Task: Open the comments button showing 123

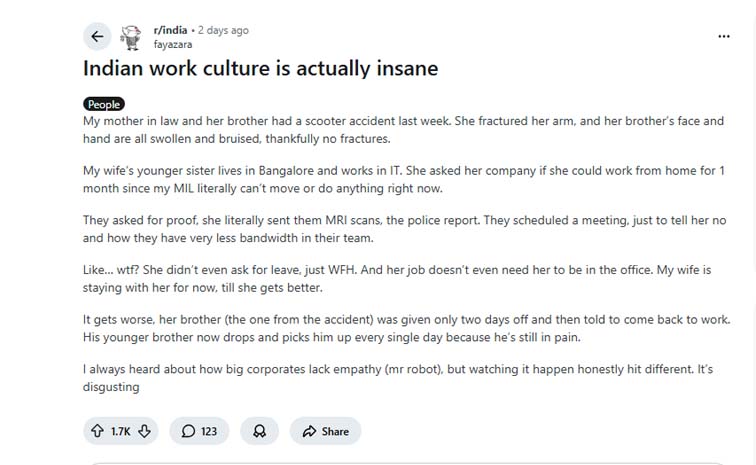Action: (x=199, y=431)
